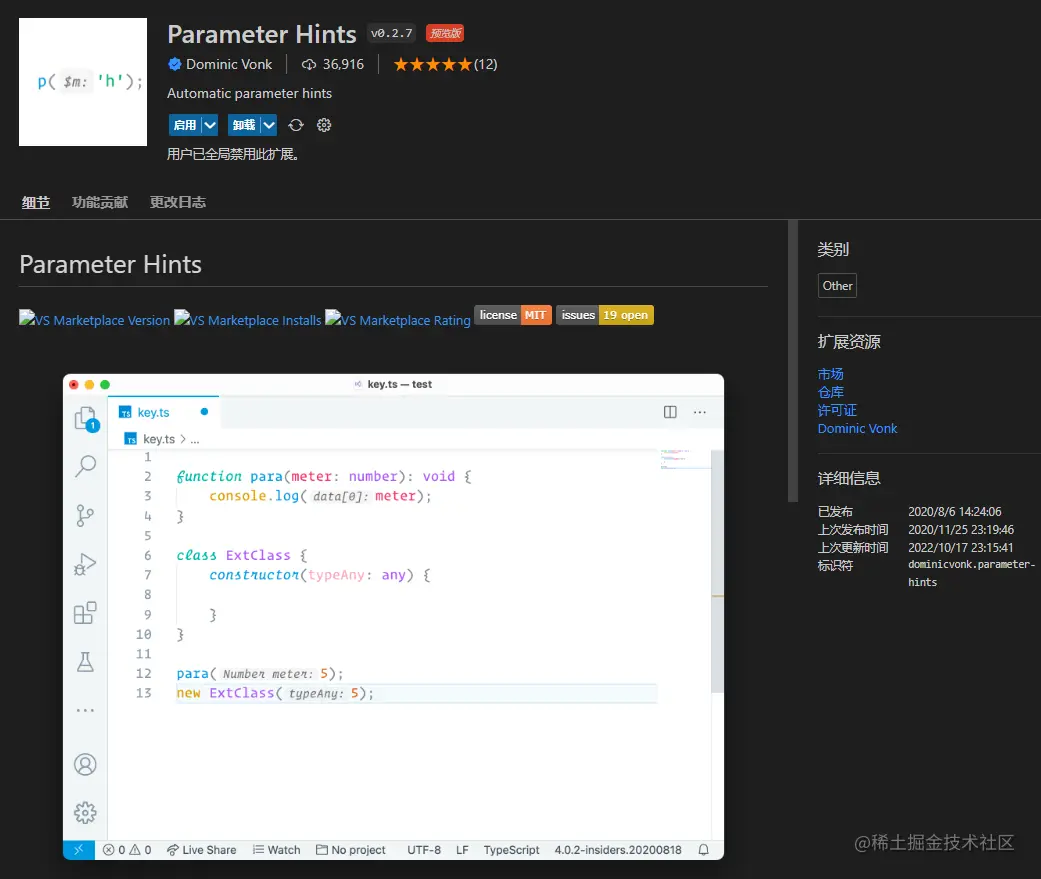Click No project in the status bar
The width and height of the screenshot is (1041, 879).
[351, 850]
